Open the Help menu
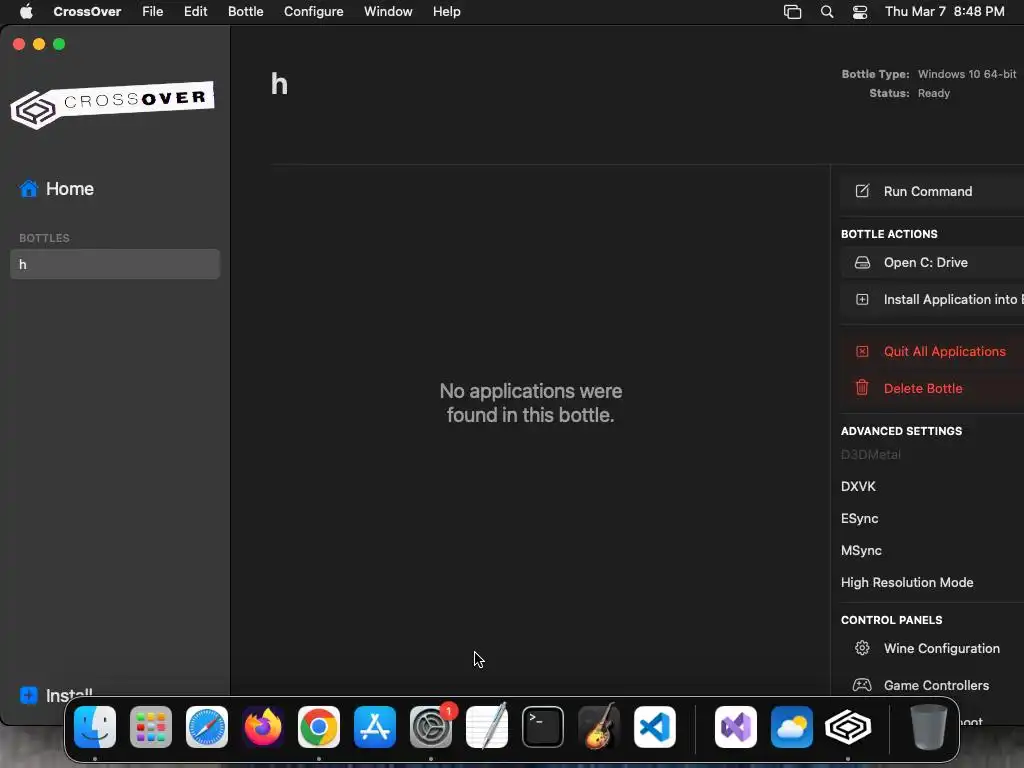 click(447, 12)
